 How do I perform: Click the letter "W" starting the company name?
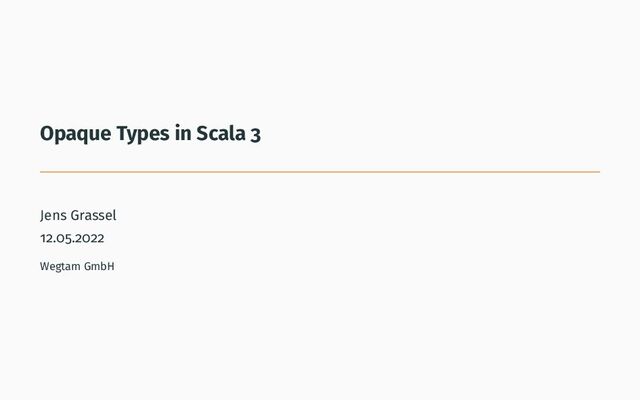pyautogui.click(x=45, y=267)
